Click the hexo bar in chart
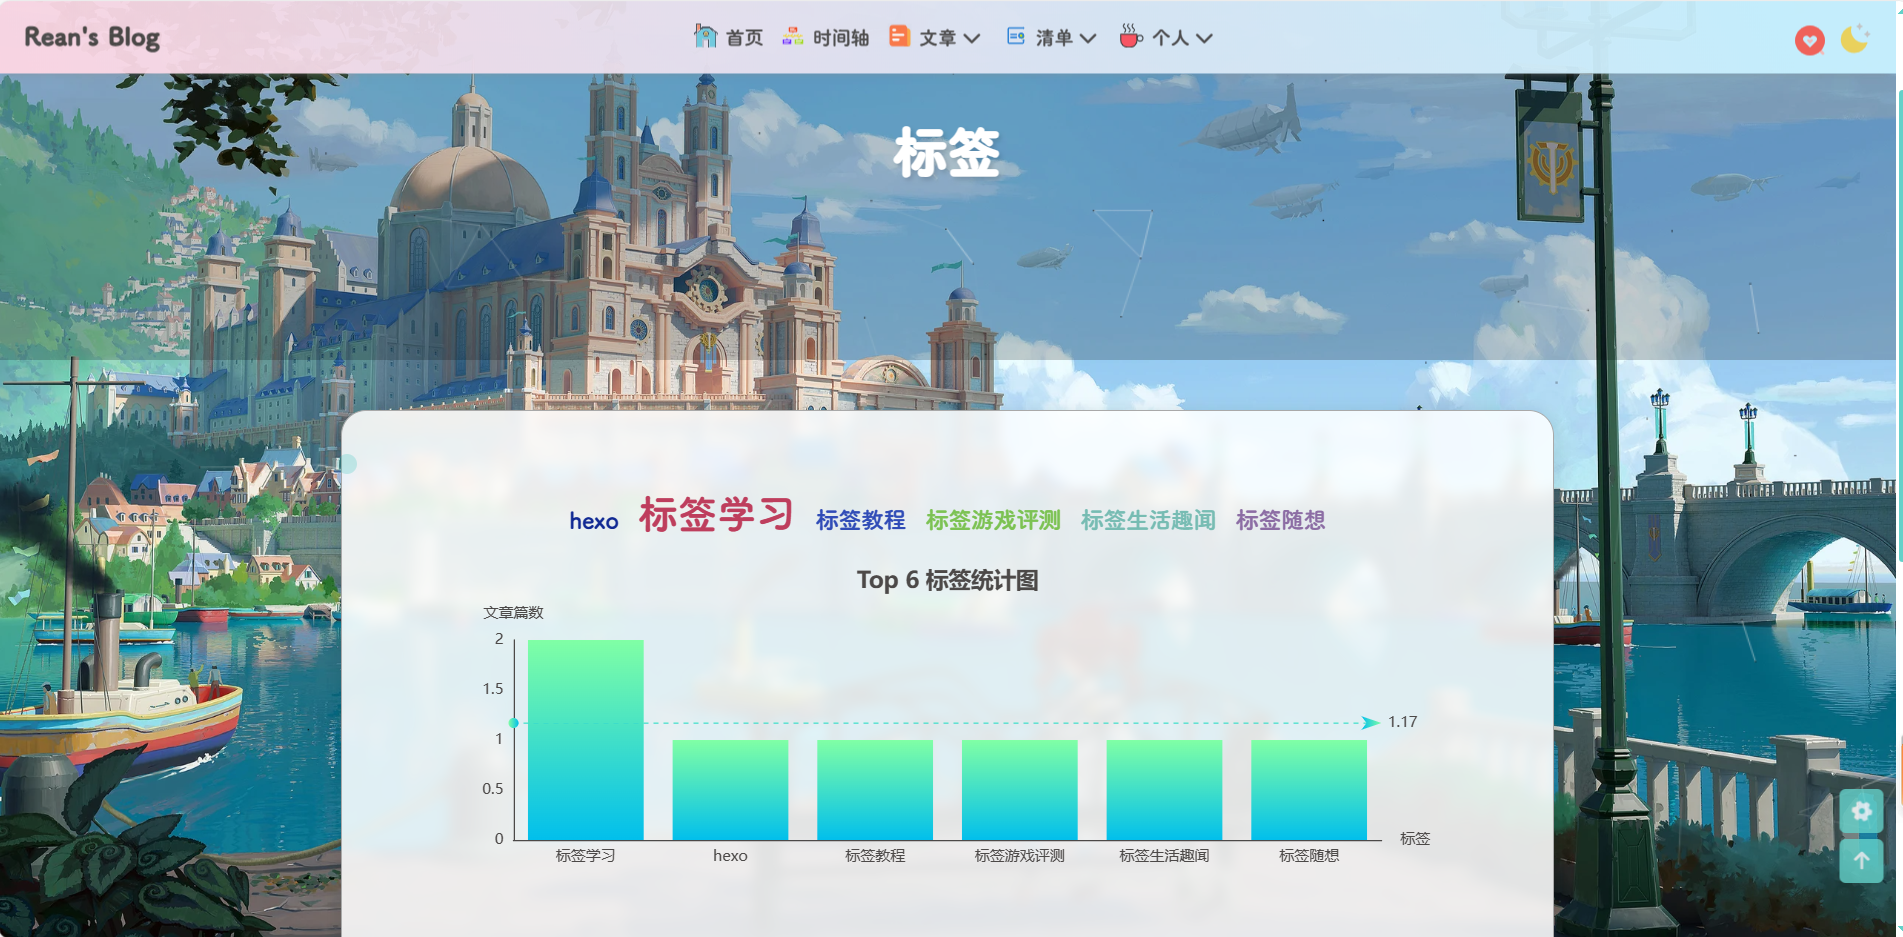Viewport: 1903px width, 937px height. 730,790
